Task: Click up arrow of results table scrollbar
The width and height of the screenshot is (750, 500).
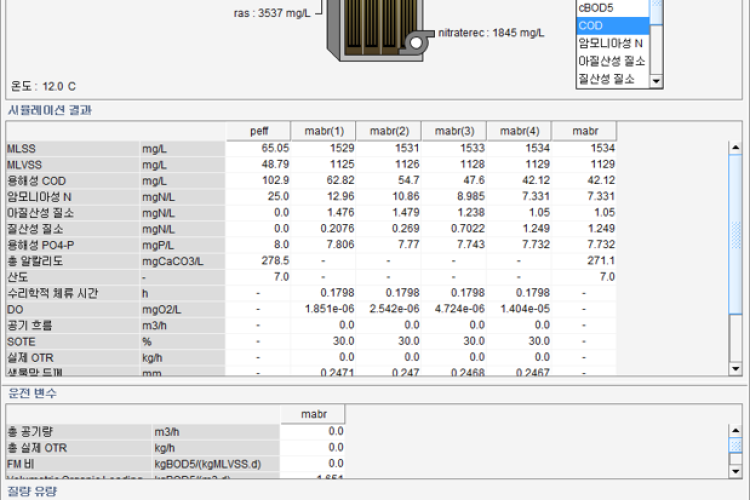Action: point(735,147)
